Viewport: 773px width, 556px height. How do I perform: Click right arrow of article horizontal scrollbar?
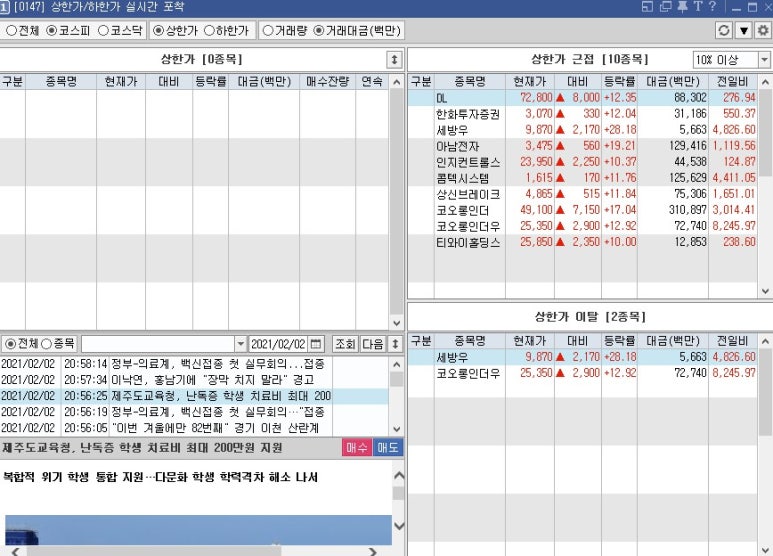[373, 551]
